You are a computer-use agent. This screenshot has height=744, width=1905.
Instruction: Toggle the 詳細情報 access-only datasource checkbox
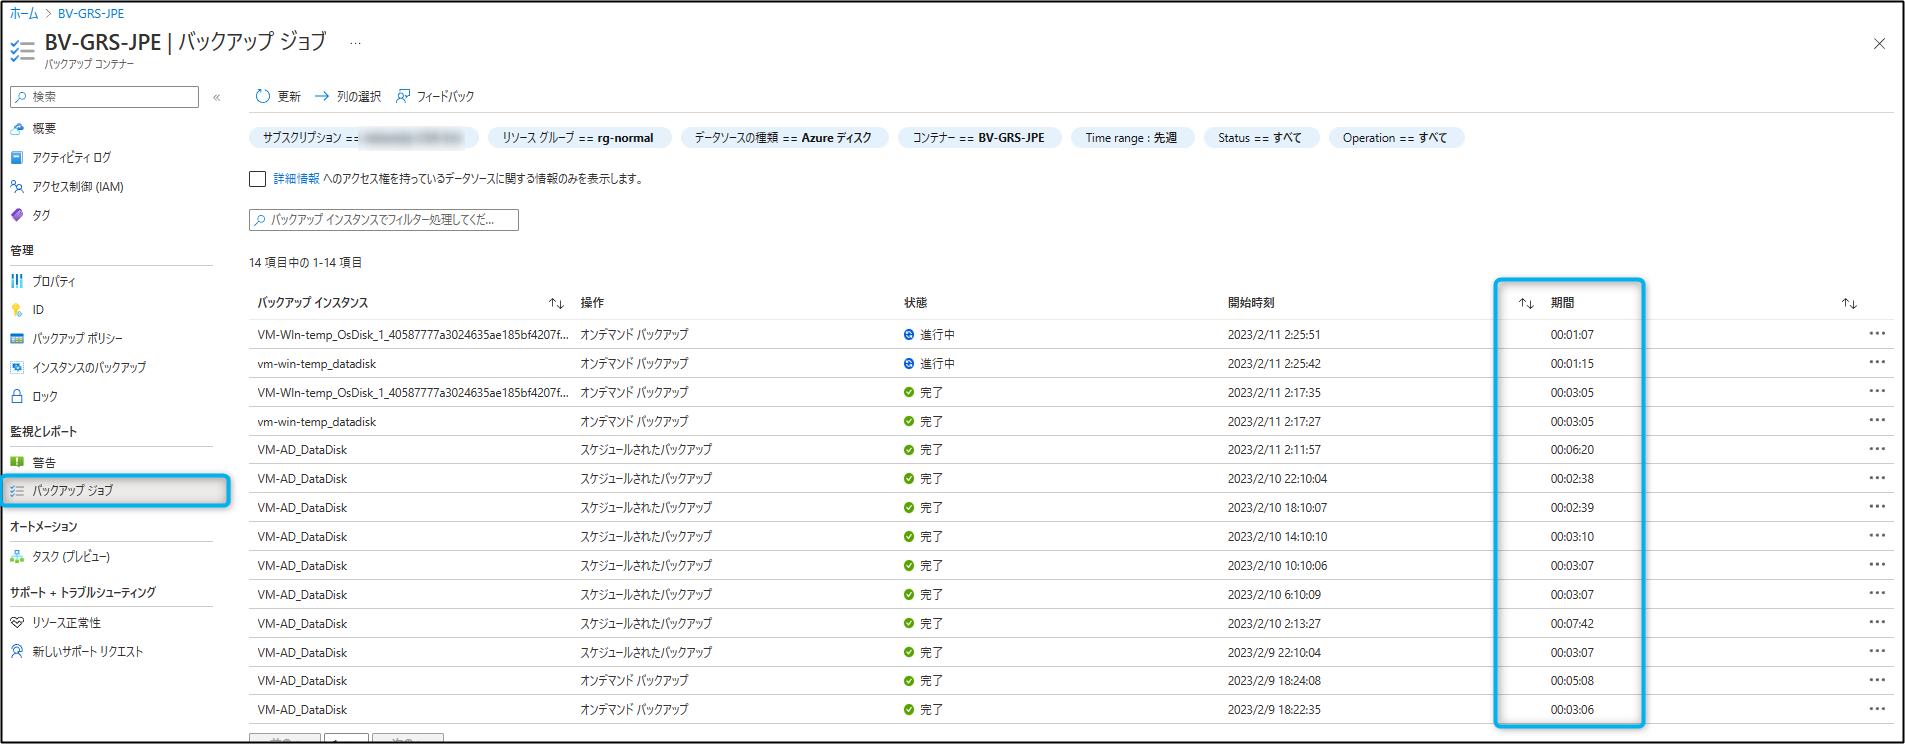point(257,179)
